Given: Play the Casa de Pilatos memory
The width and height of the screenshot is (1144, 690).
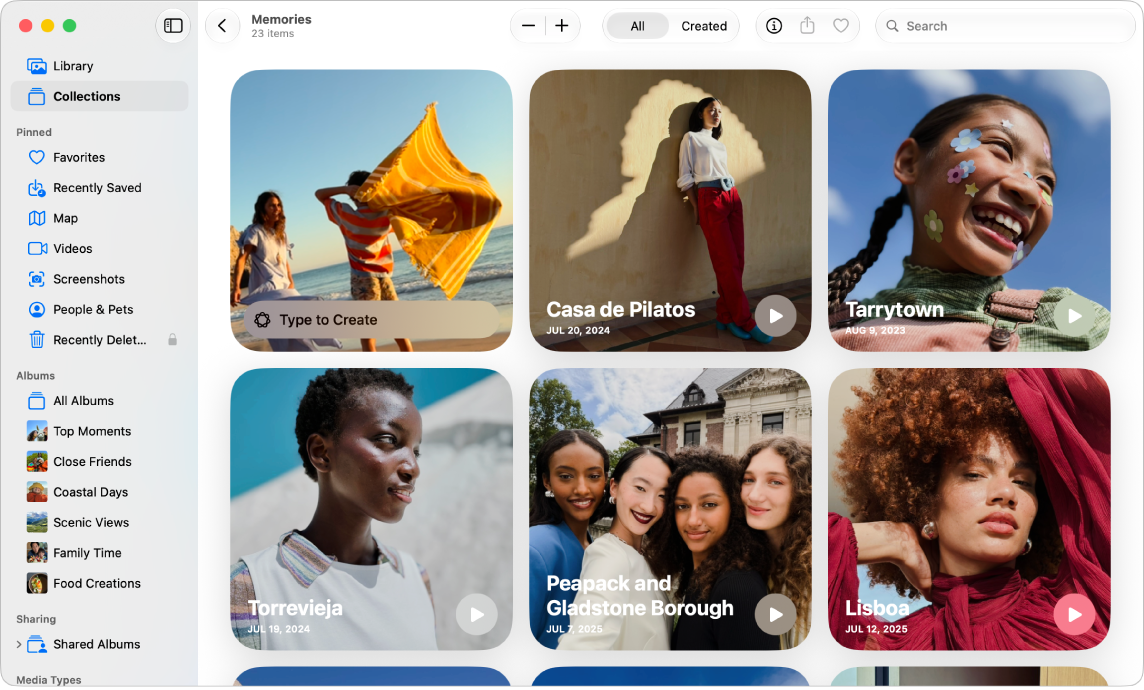Looking at the screenshot, I should pos(776,316).
